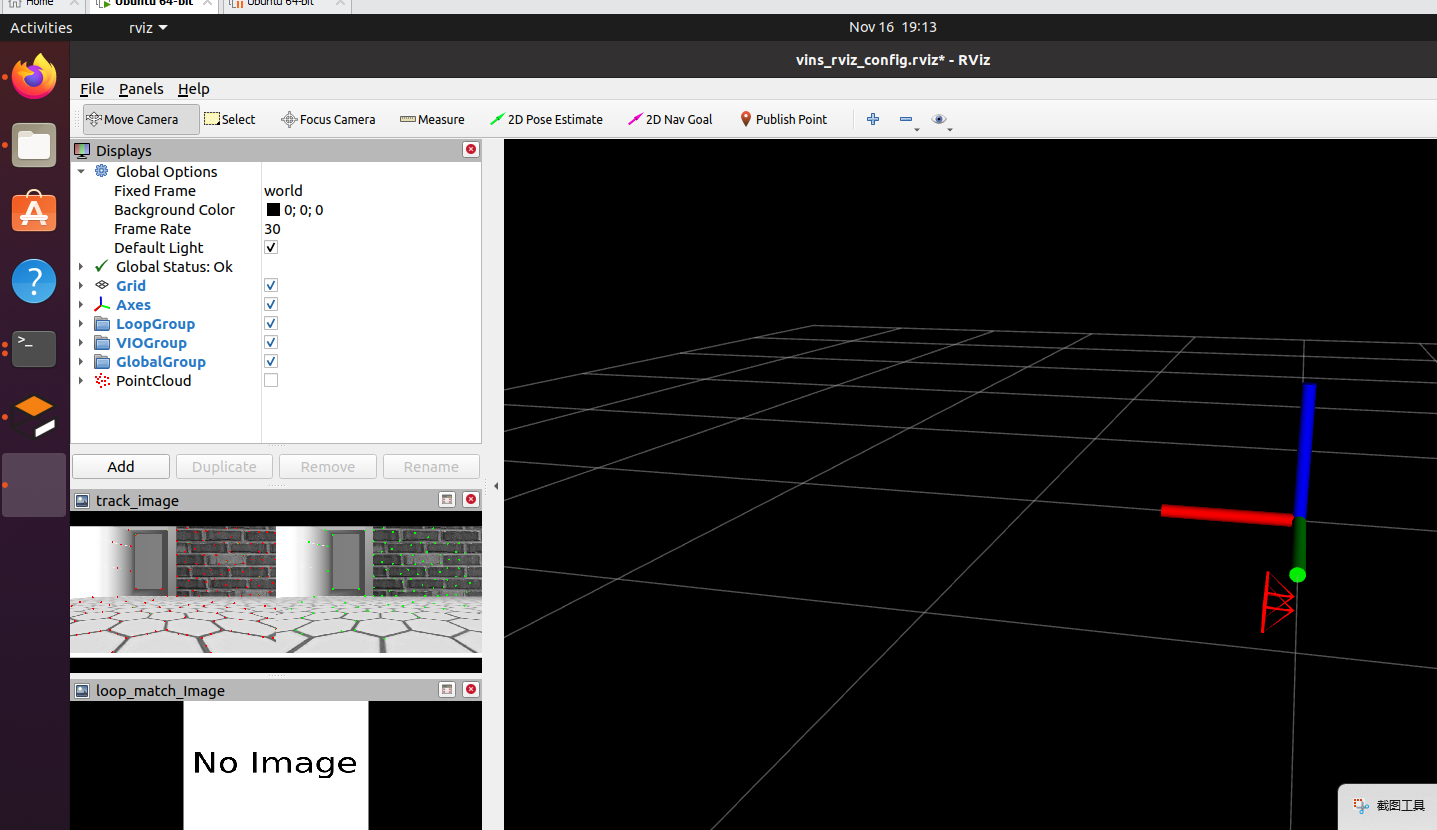The image size is (1437, 830).
Task: Activate the 2D Nav Goal tool
Action: click(x=670, y=119)
